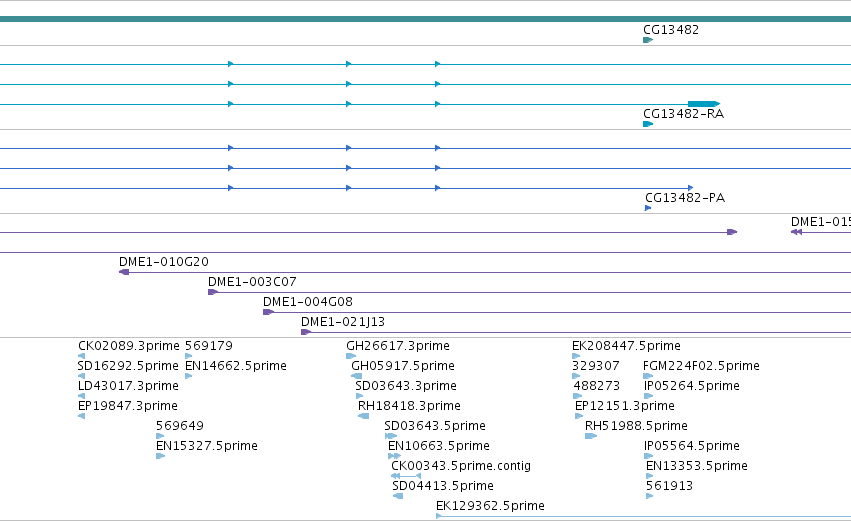
Task: Select GH26617.3prime EST label
Action: (398, 346)
